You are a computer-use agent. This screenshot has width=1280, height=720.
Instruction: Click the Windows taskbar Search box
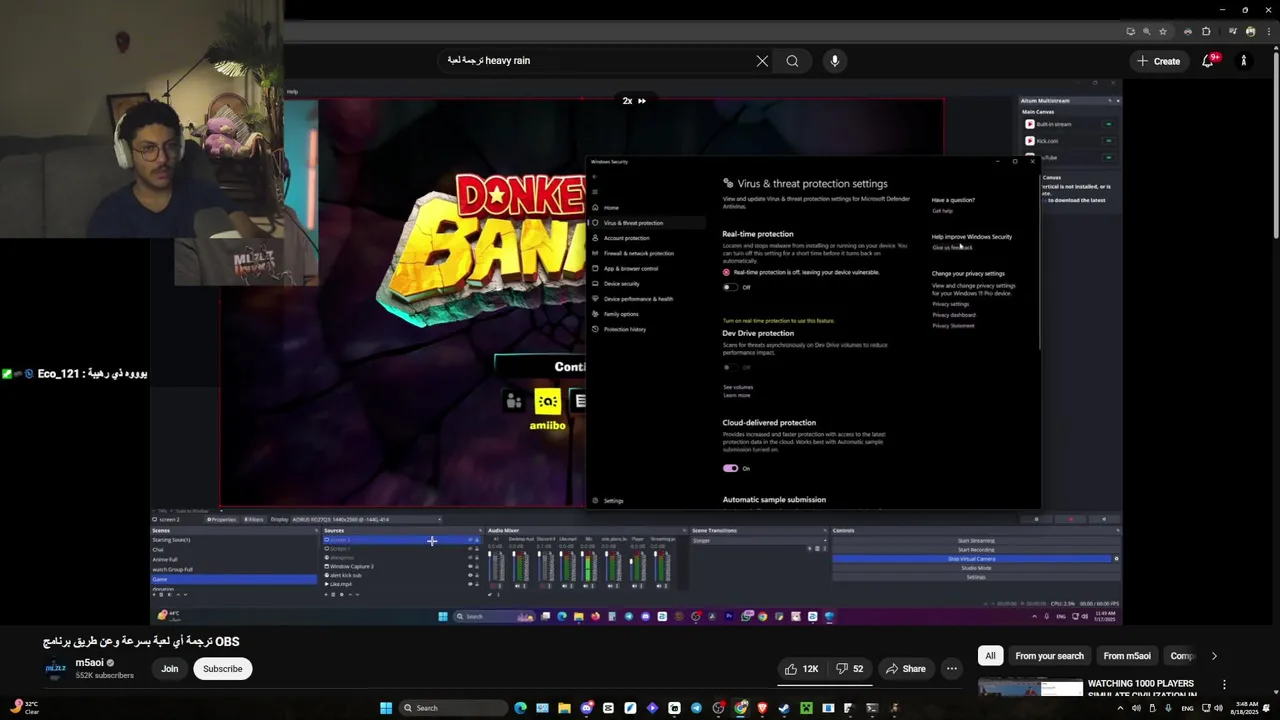(x=452, y=708)
